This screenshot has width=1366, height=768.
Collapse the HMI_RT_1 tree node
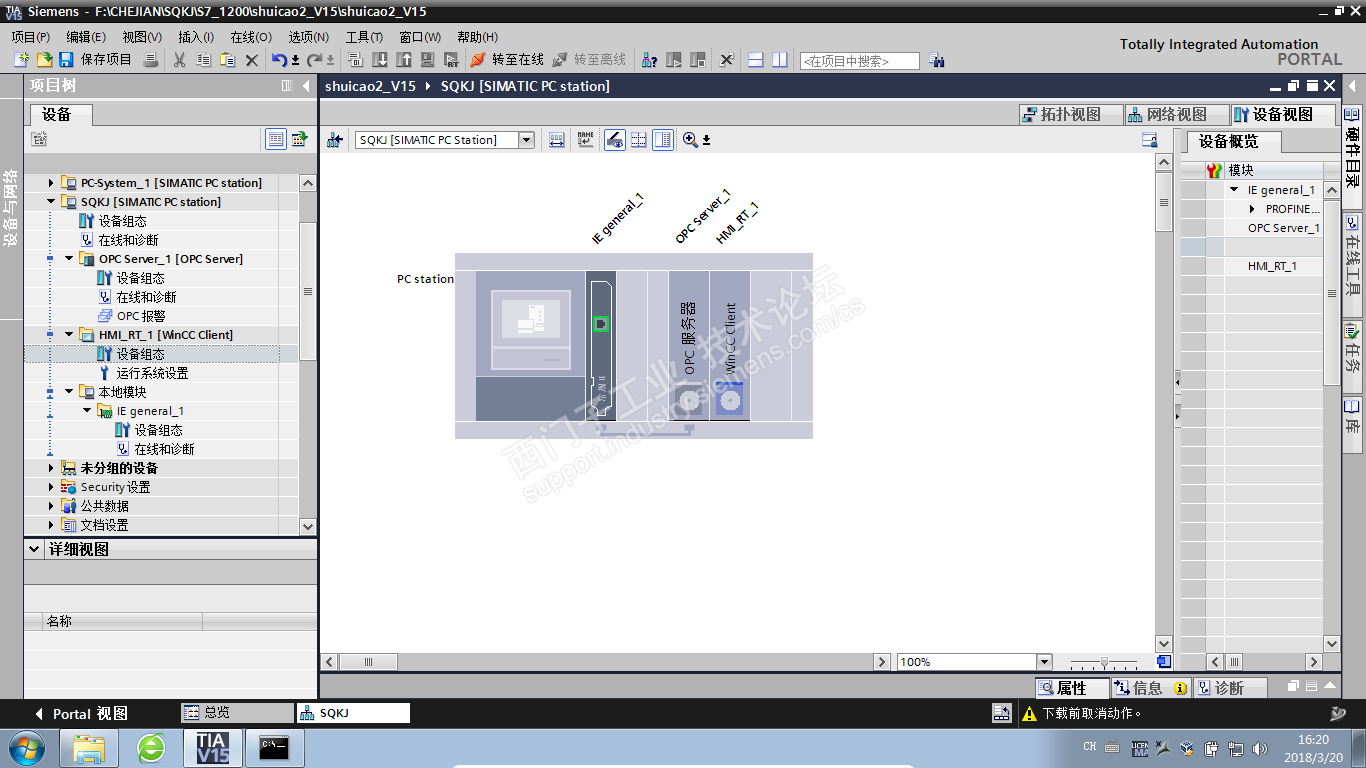[70, 335]
